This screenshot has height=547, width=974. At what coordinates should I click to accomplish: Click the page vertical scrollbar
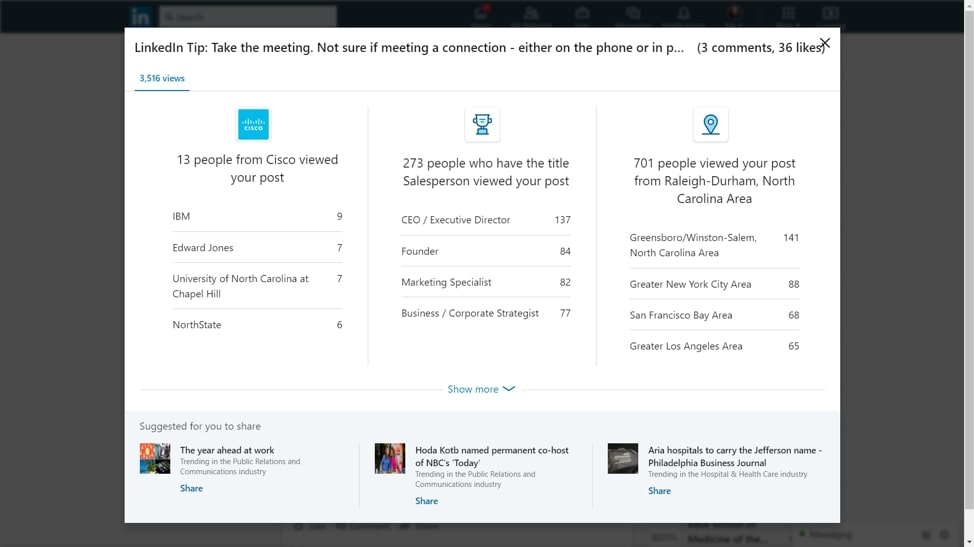click(x=969, y=273)
